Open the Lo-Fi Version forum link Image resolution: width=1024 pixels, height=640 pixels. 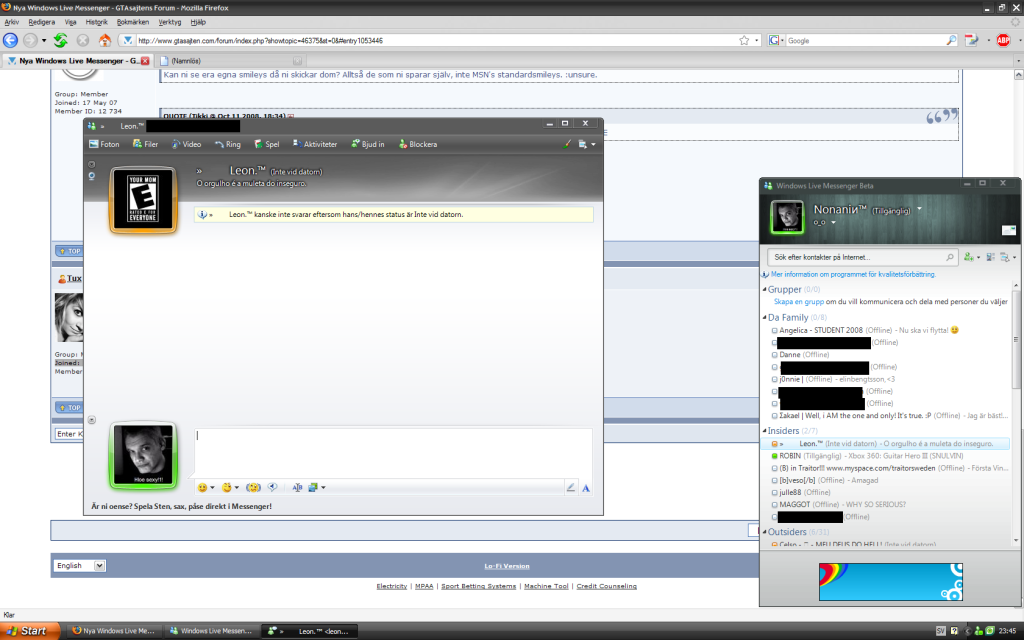[x=507, y=566]
